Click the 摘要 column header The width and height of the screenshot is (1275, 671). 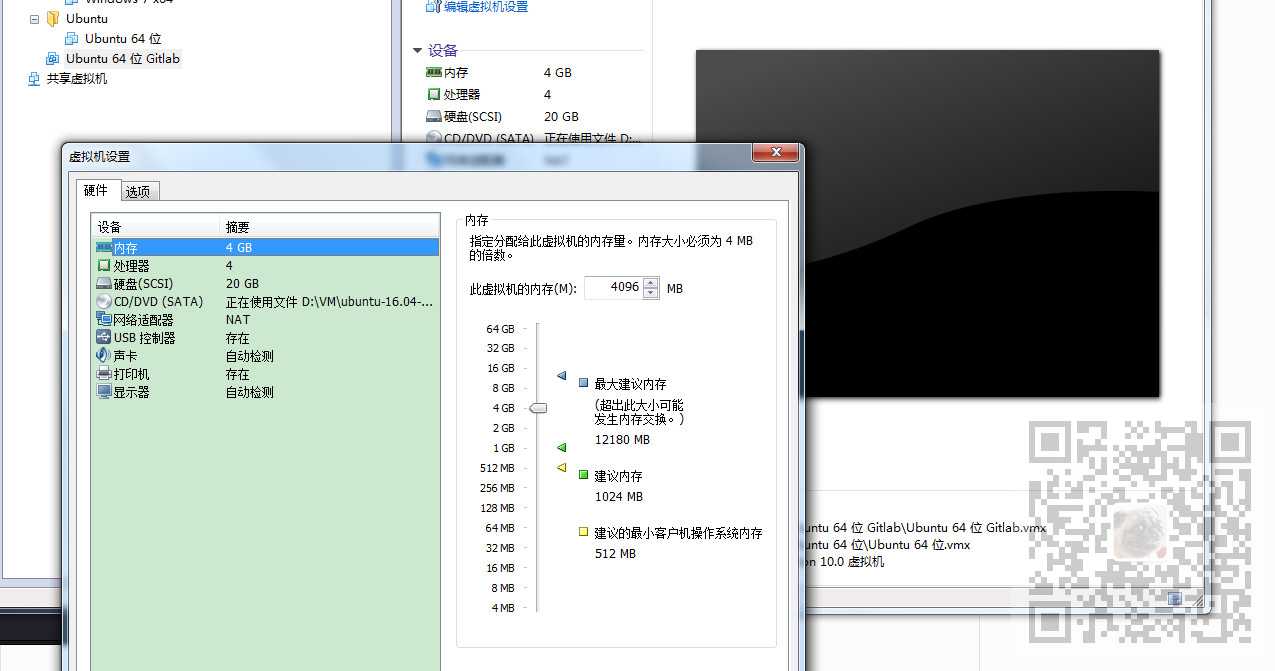[329, 227]
